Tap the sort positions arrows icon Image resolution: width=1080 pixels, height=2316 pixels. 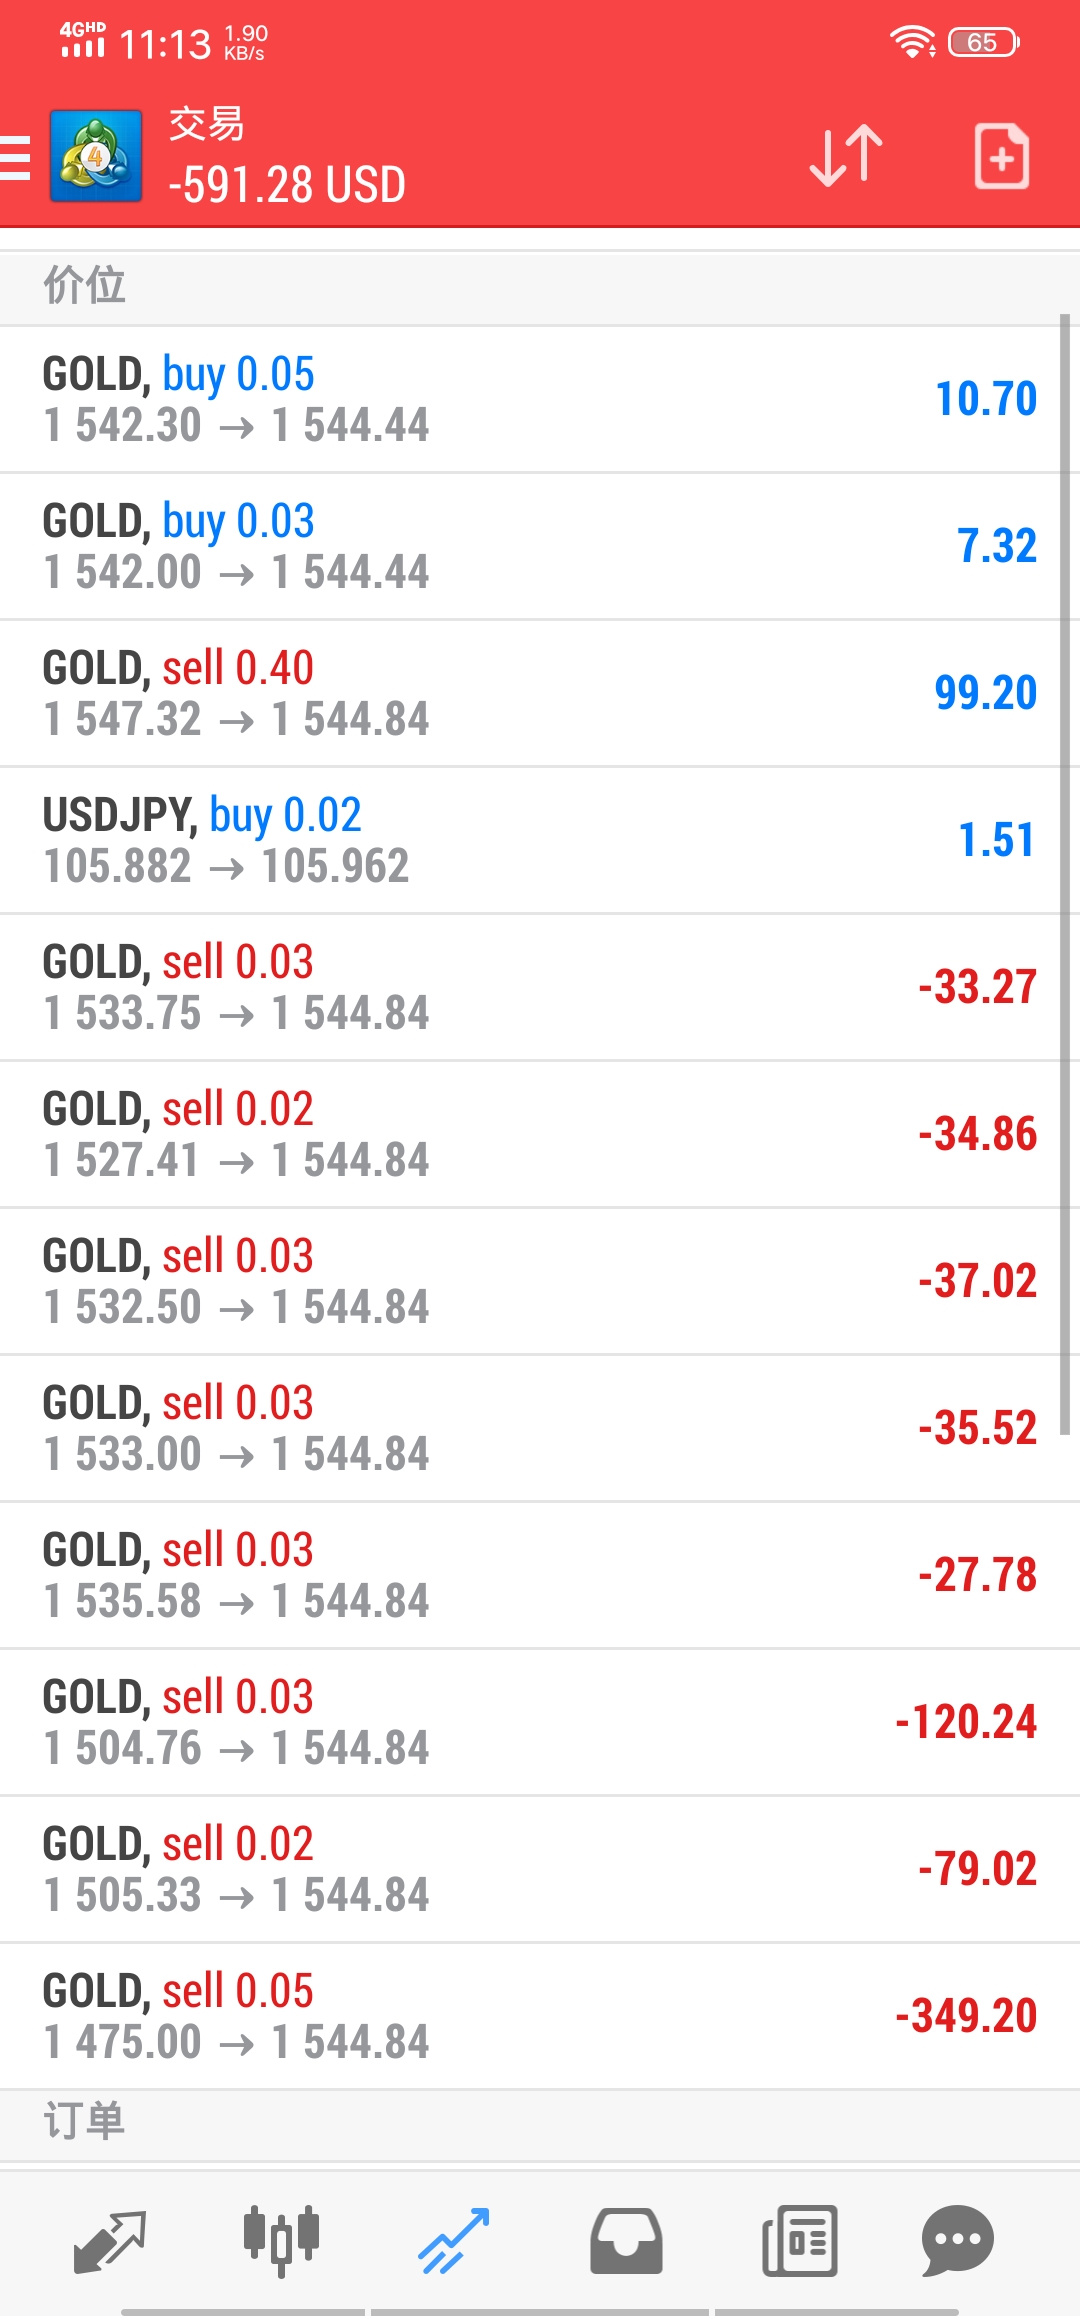tap(846, 157)
